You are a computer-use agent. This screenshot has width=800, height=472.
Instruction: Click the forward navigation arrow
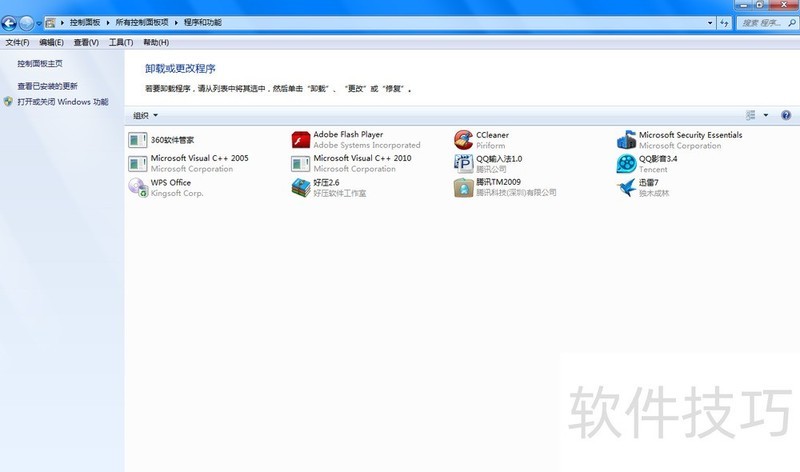pyautogui.click(x=26, y=23)
